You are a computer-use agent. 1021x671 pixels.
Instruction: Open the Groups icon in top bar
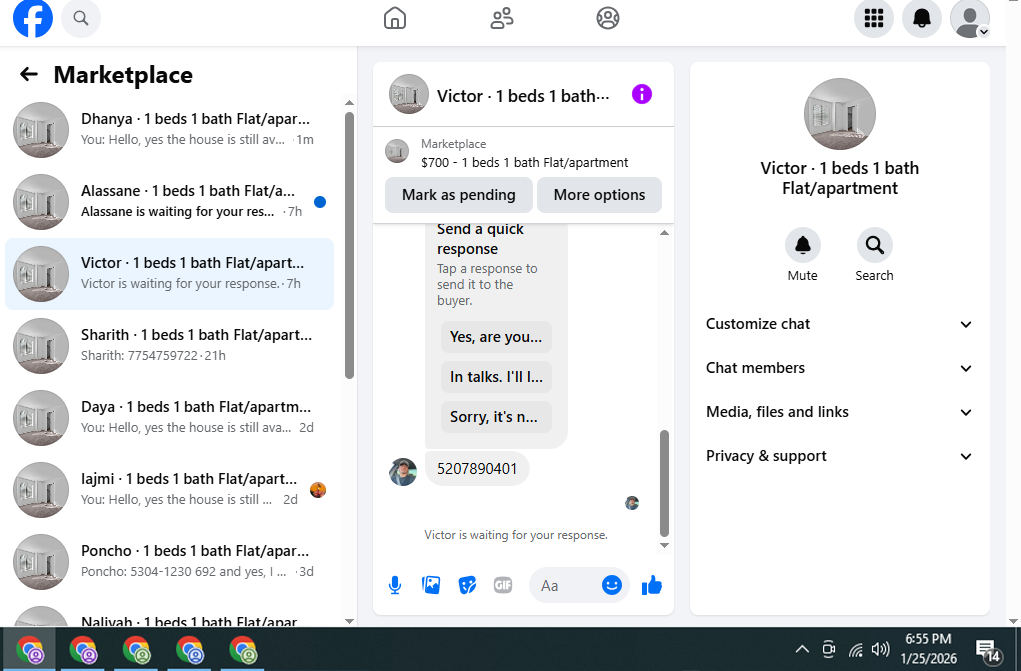tap(608, 18)
